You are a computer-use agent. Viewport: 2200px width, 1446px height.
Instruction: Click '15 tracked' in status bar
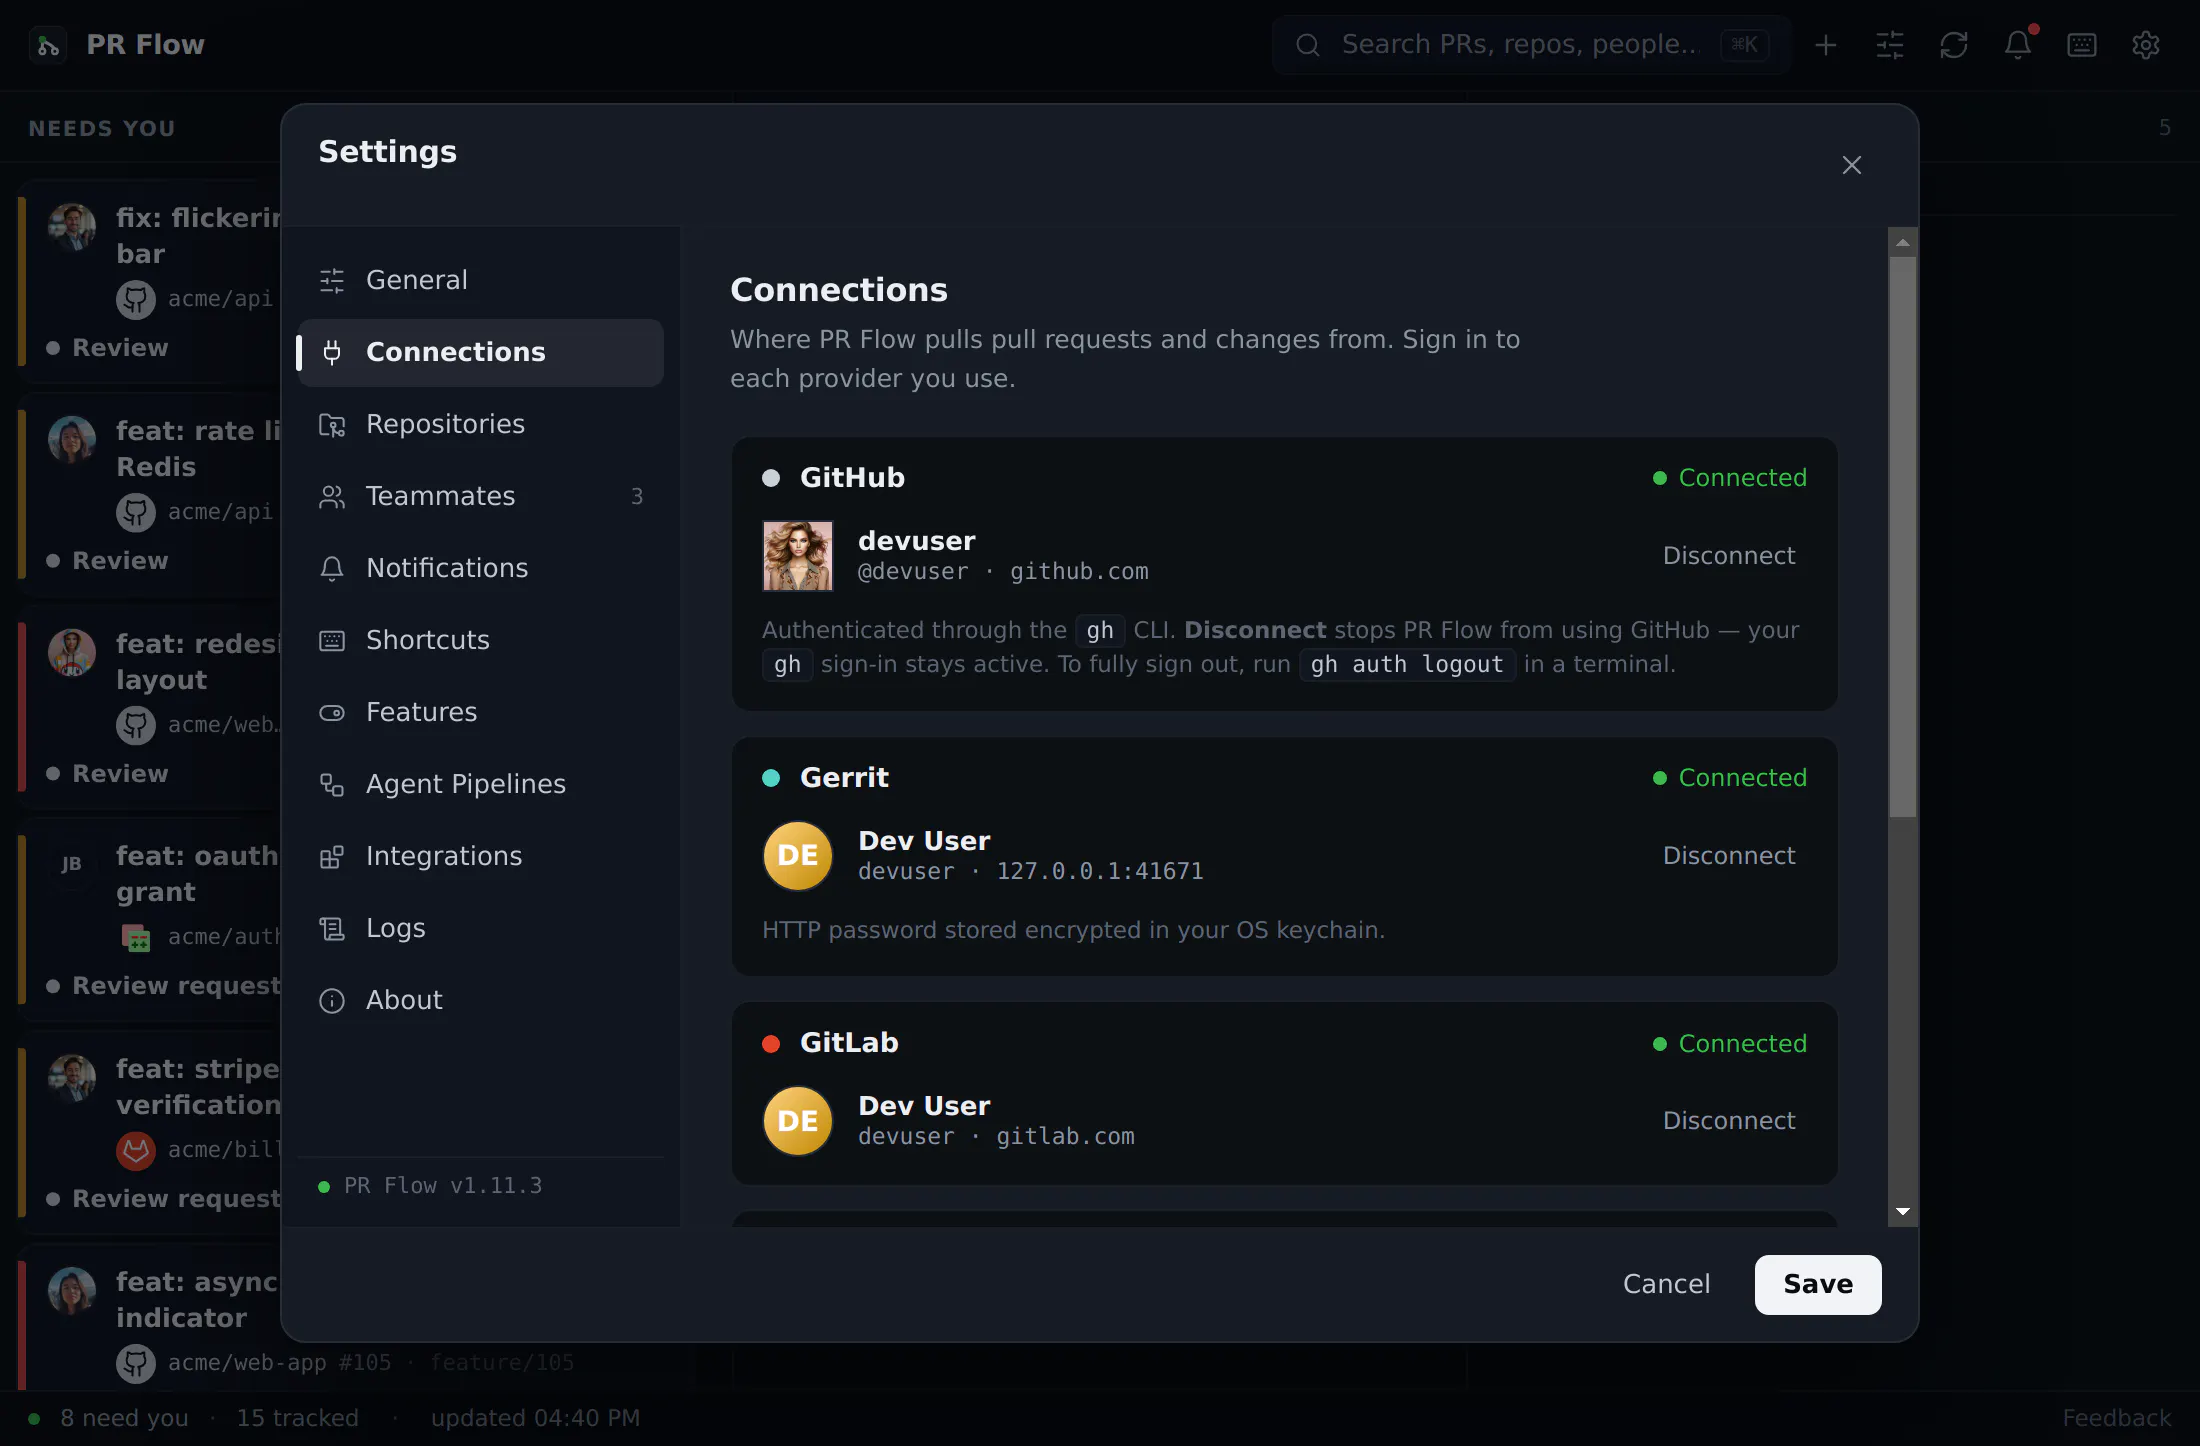pos(297,1418)
